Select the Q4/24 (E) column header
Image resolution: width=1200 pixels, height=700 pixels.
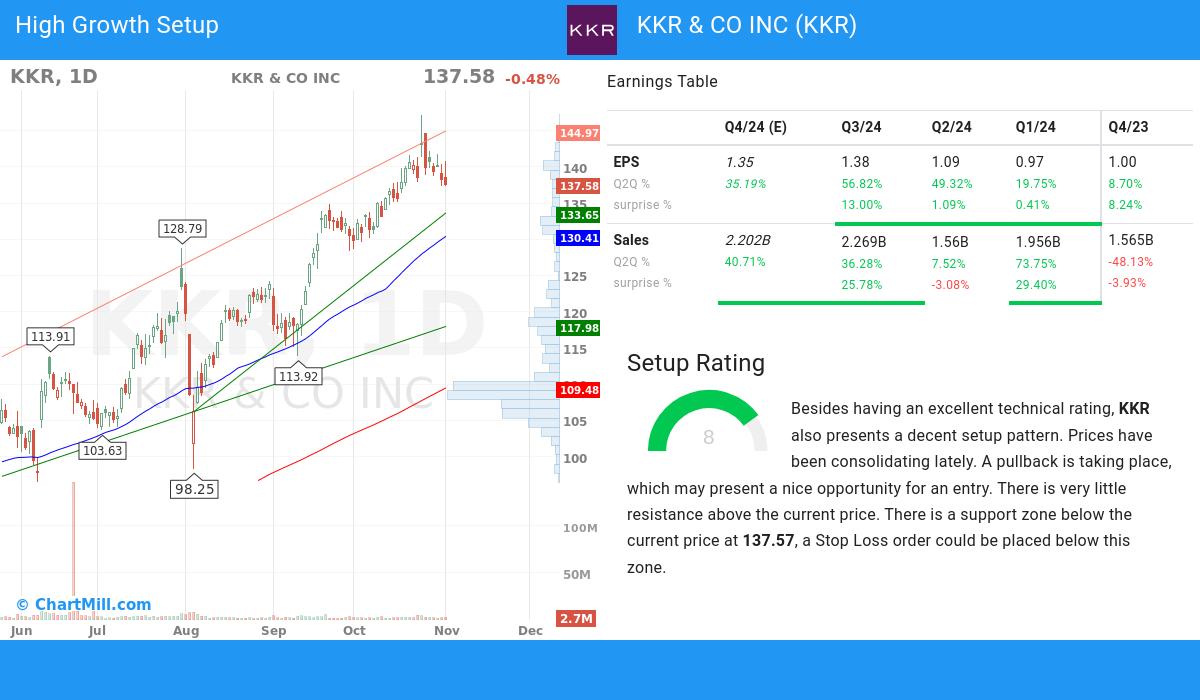tap(755, 127)
